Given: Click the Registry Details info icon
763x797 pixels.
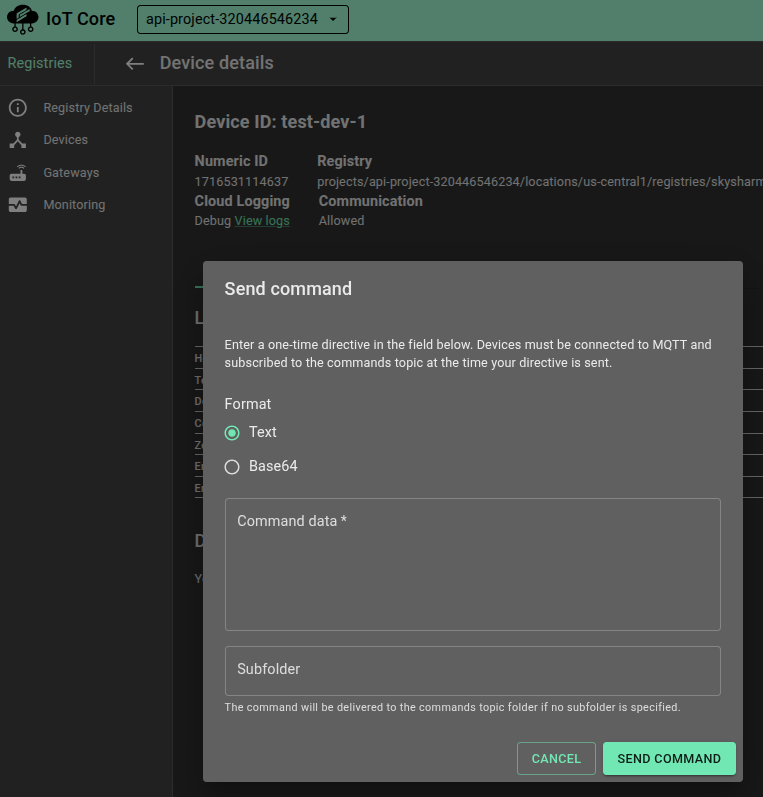Looking at the screenshot, I should coord(18,108).
